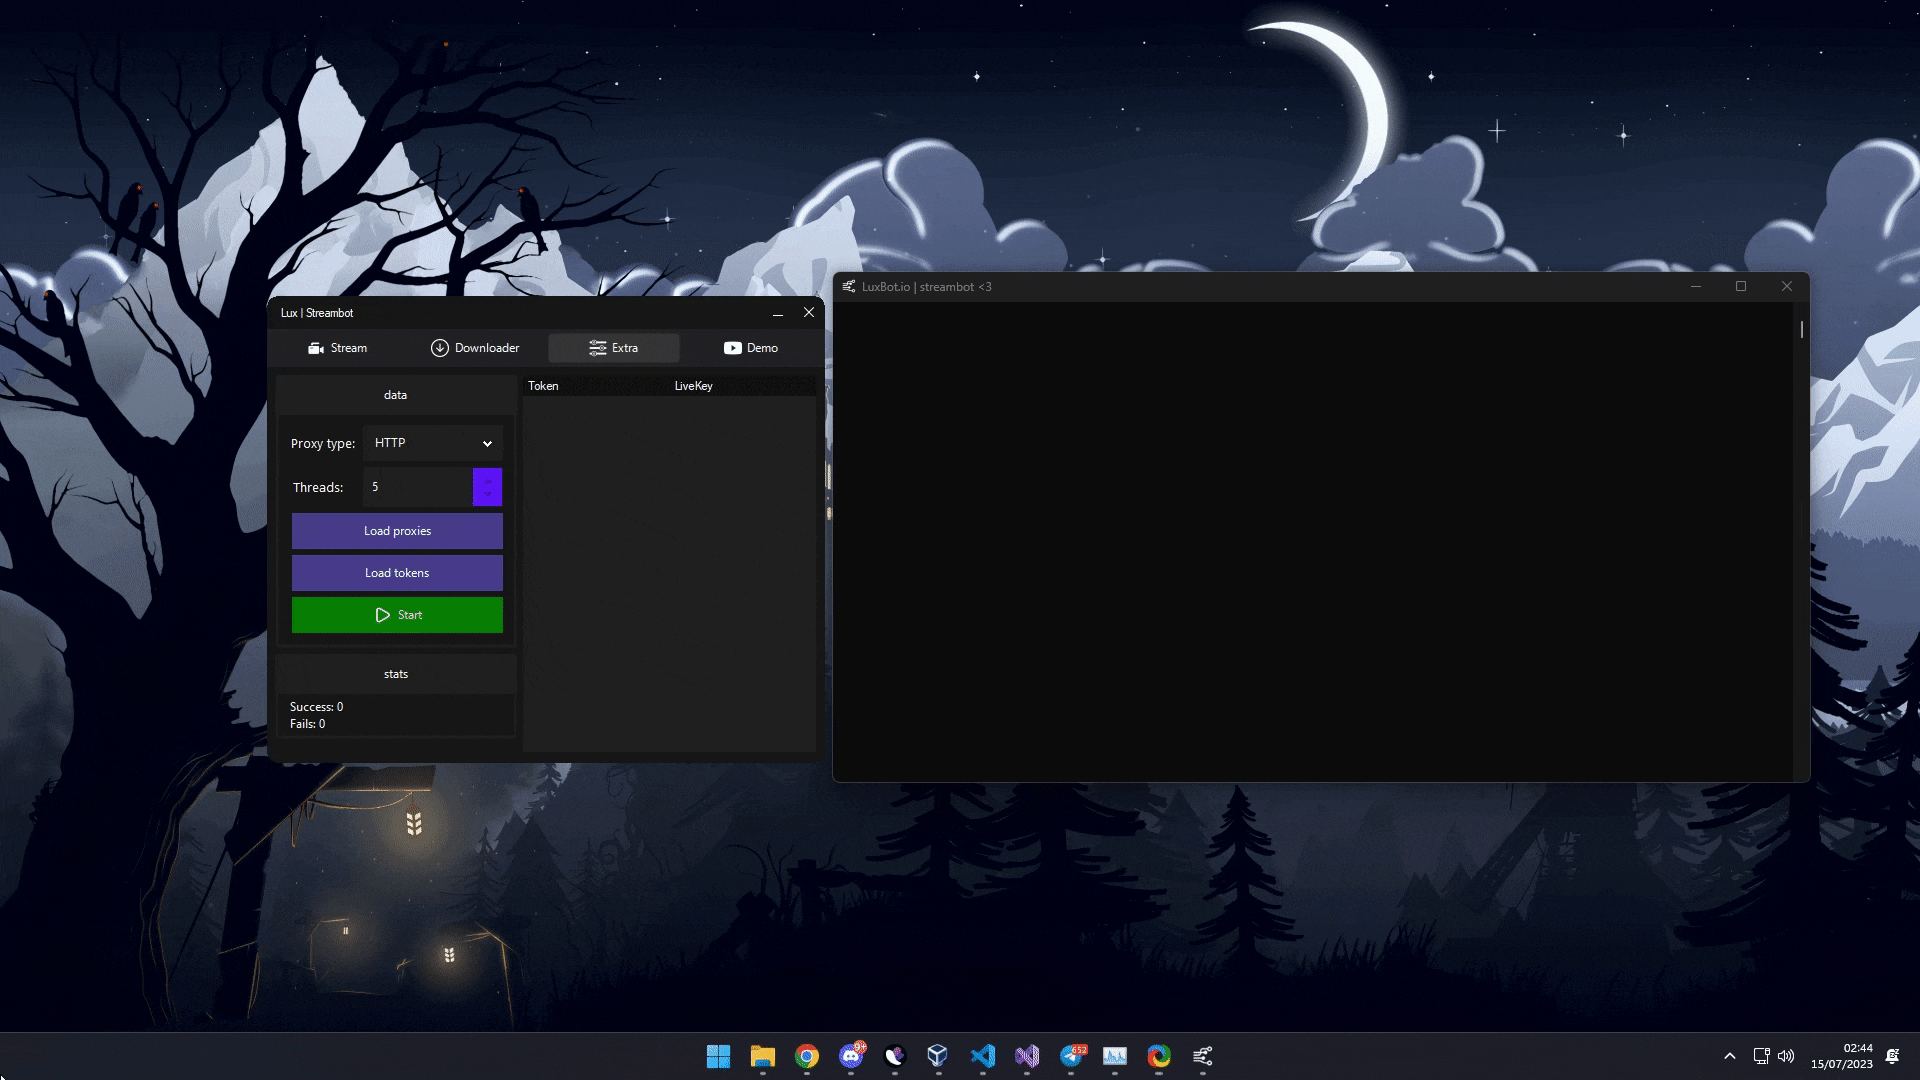1920x1080 pixels.
Task: Click the volume speaker tray icon
Action: [x=1786, y=1056]
